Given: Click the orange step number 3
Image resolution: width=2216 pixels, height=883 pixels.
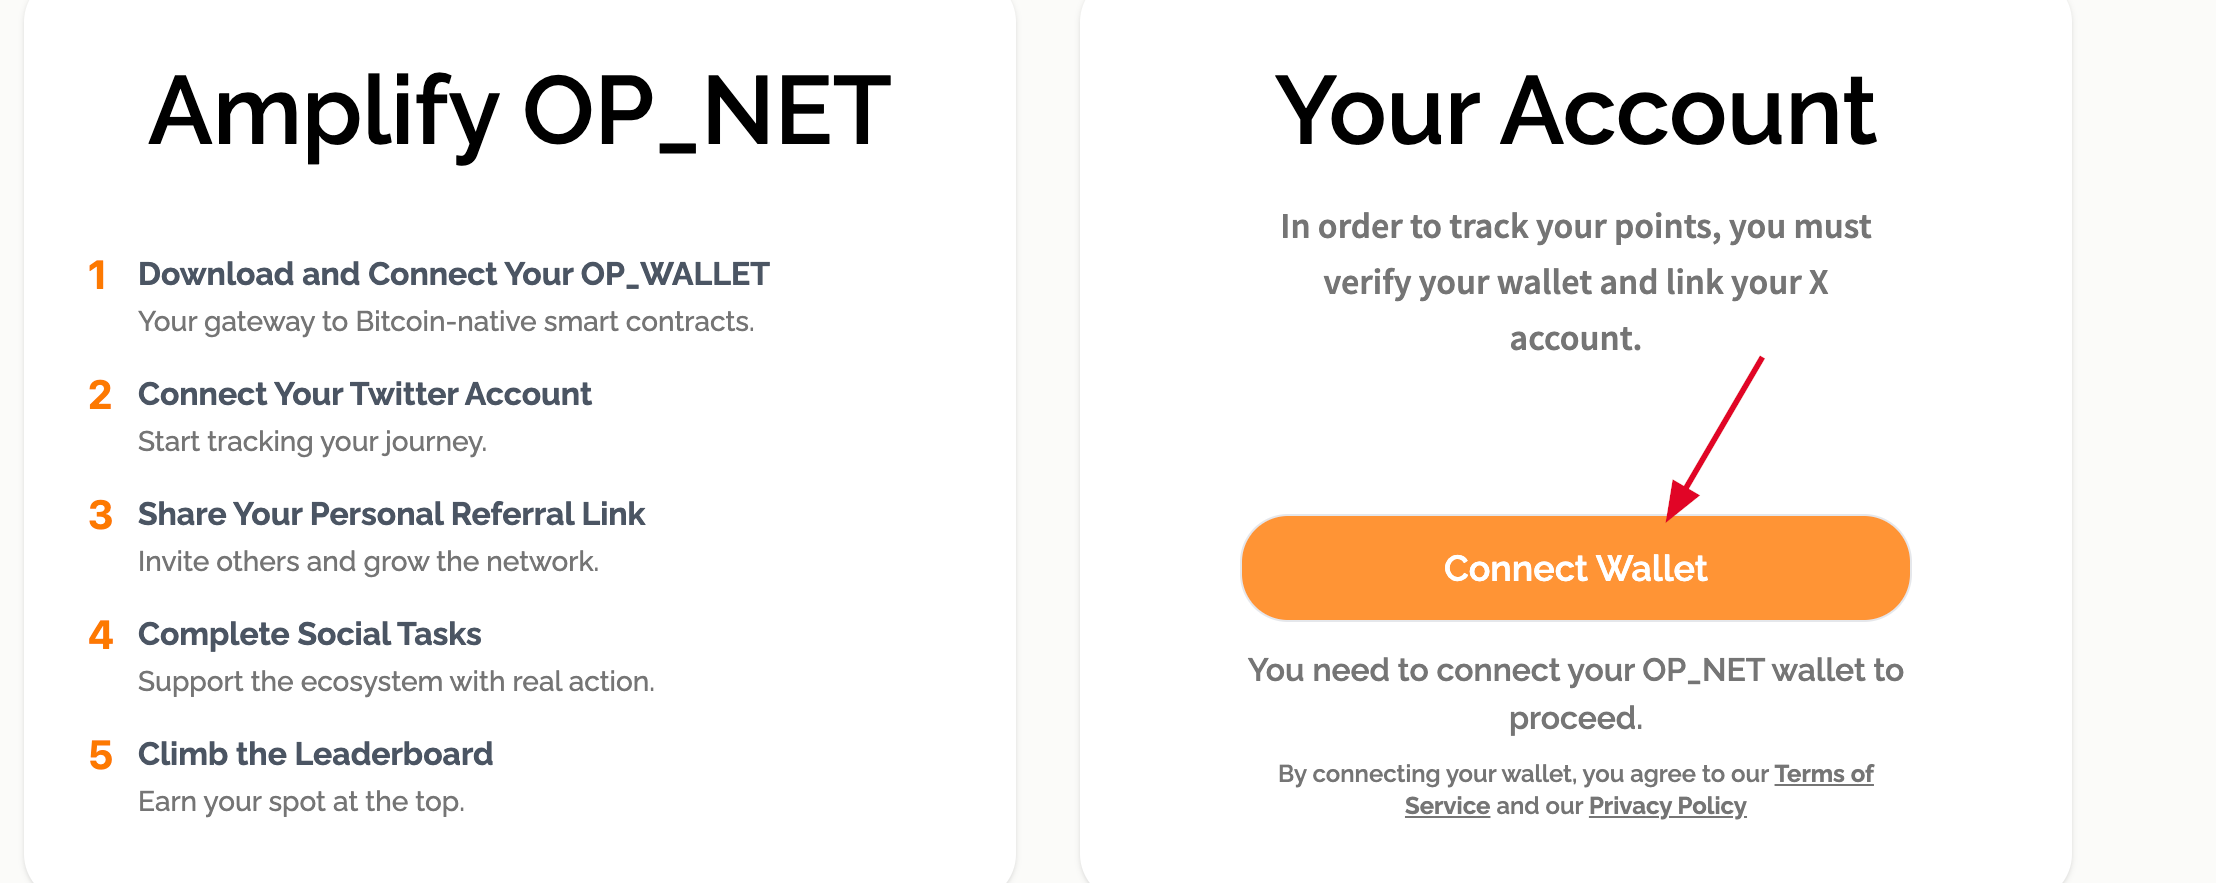Looking at the screenshot, I should point(100,515).
